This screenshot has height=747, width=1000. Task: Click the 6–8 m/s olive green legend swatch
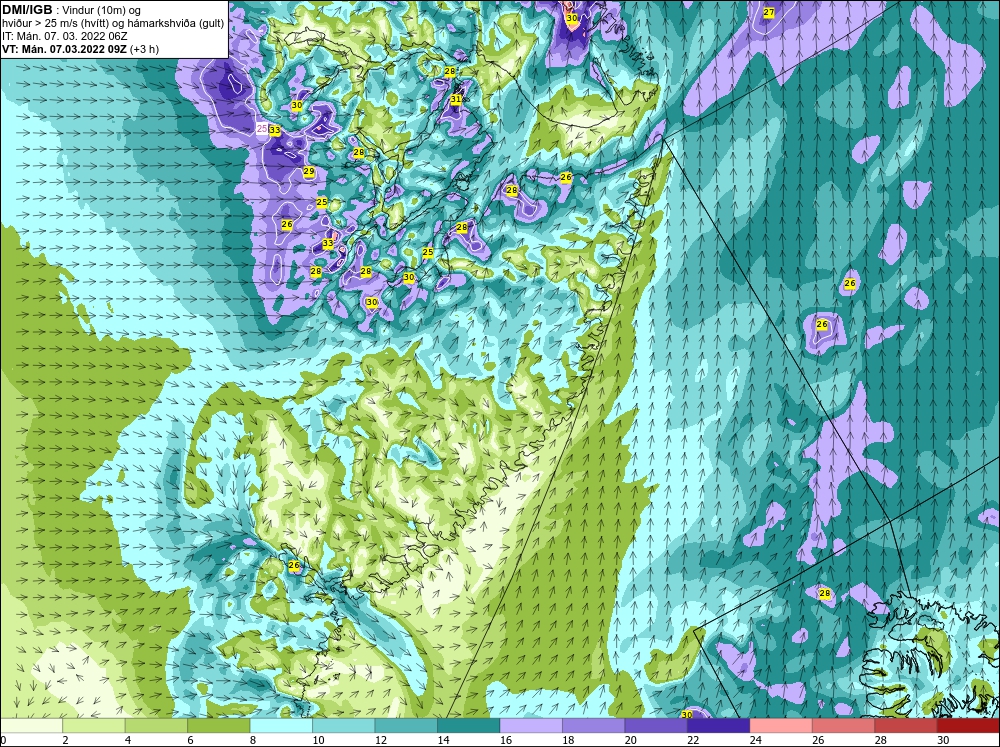click(x=219, y=726)
